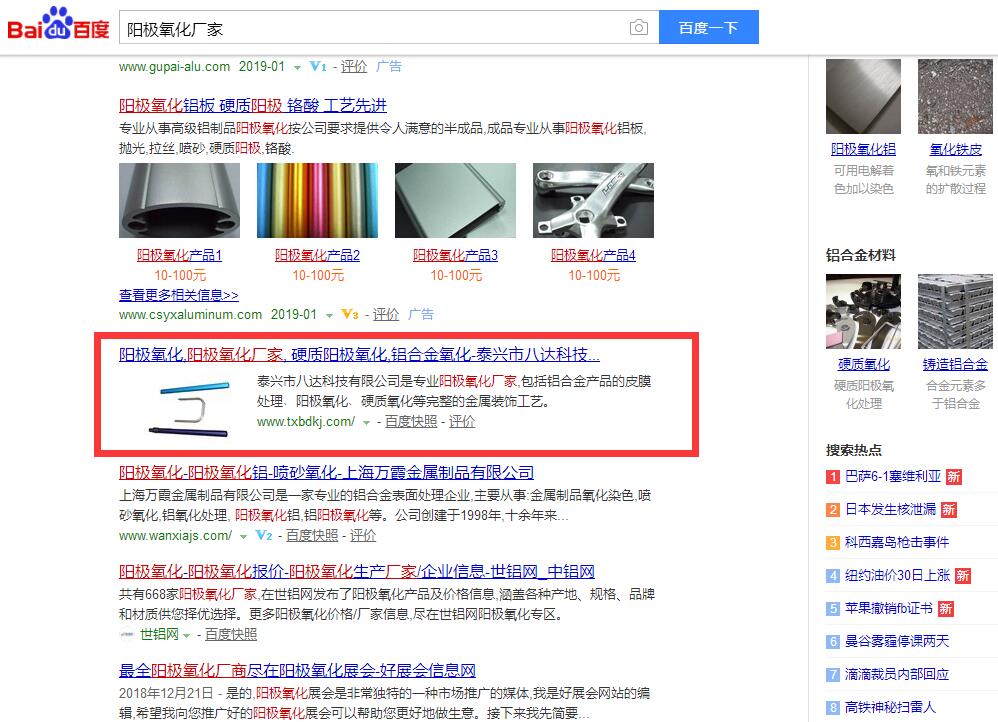Expand dropdown arrow next to www.txbdkj.com/
This screenshot has width=998, height=722.
(366, 422)
